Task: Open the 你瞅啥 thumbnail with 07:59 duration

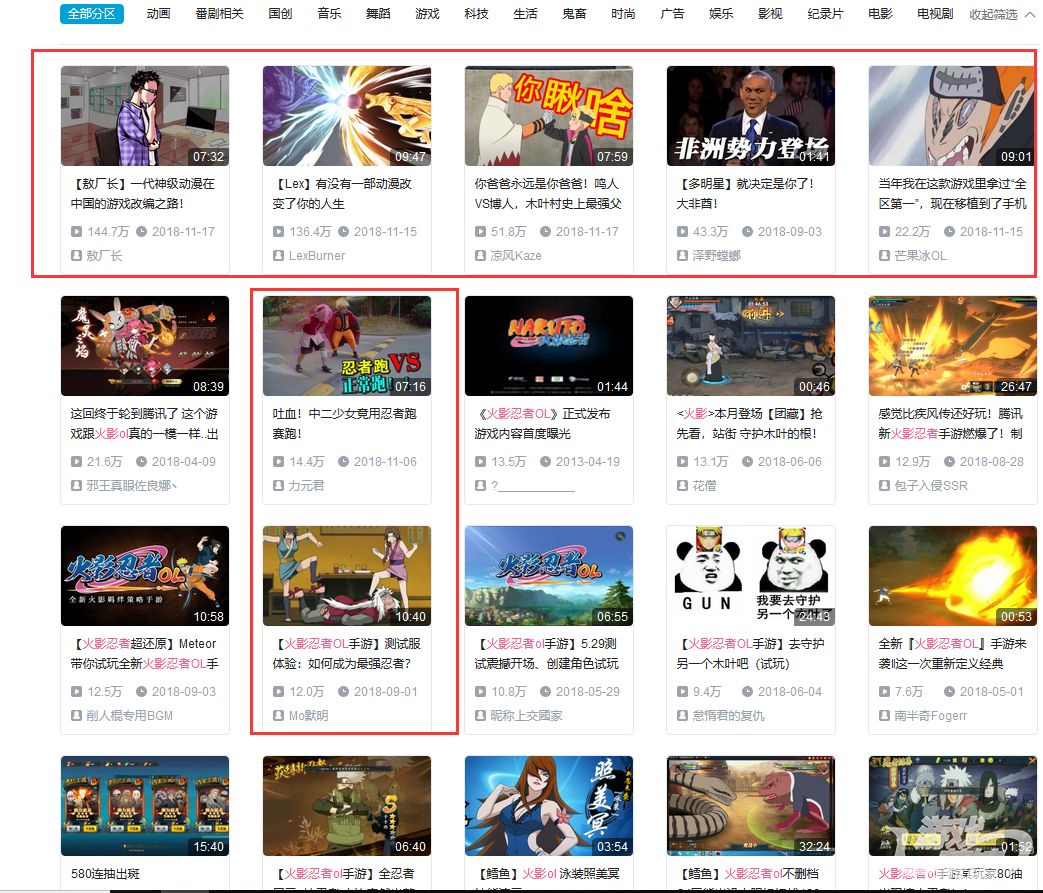Action: tap(549, 116)
